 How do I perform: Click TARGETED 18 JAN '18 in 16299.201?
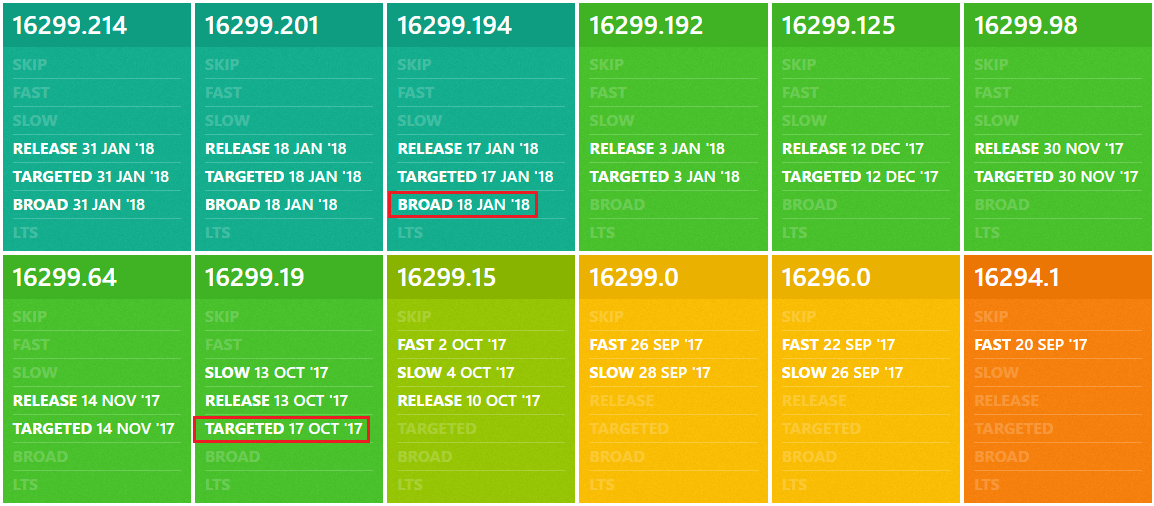pyautogui.click(x=283, y=177)
